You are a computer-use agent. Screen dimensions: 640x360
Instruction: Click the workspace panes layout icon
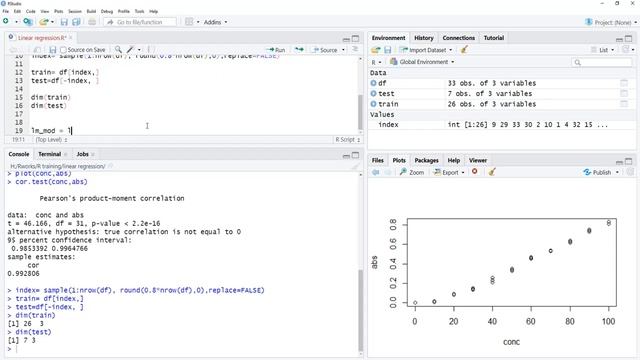coord(189,22)
